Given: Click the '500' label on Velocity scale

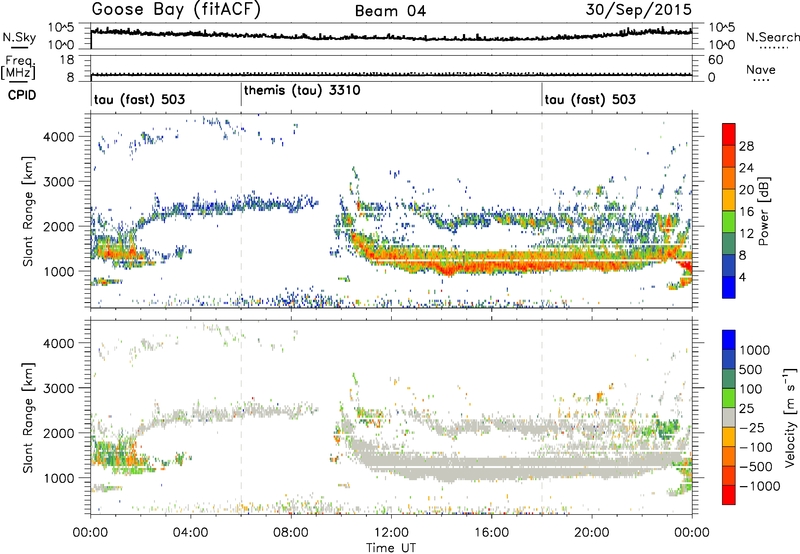Looking at the screenshot, I should coord(749,369).
